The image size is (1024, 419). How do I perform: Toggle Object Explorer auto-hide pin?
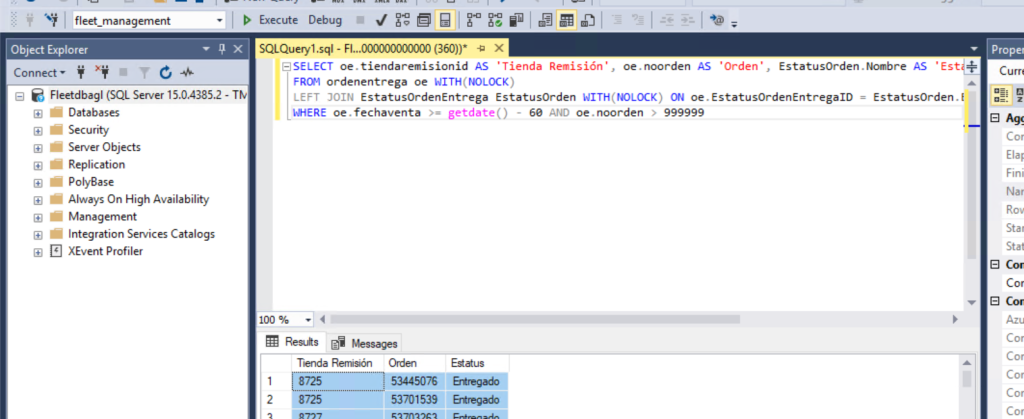pyautogui.click(x=222, y=49)
